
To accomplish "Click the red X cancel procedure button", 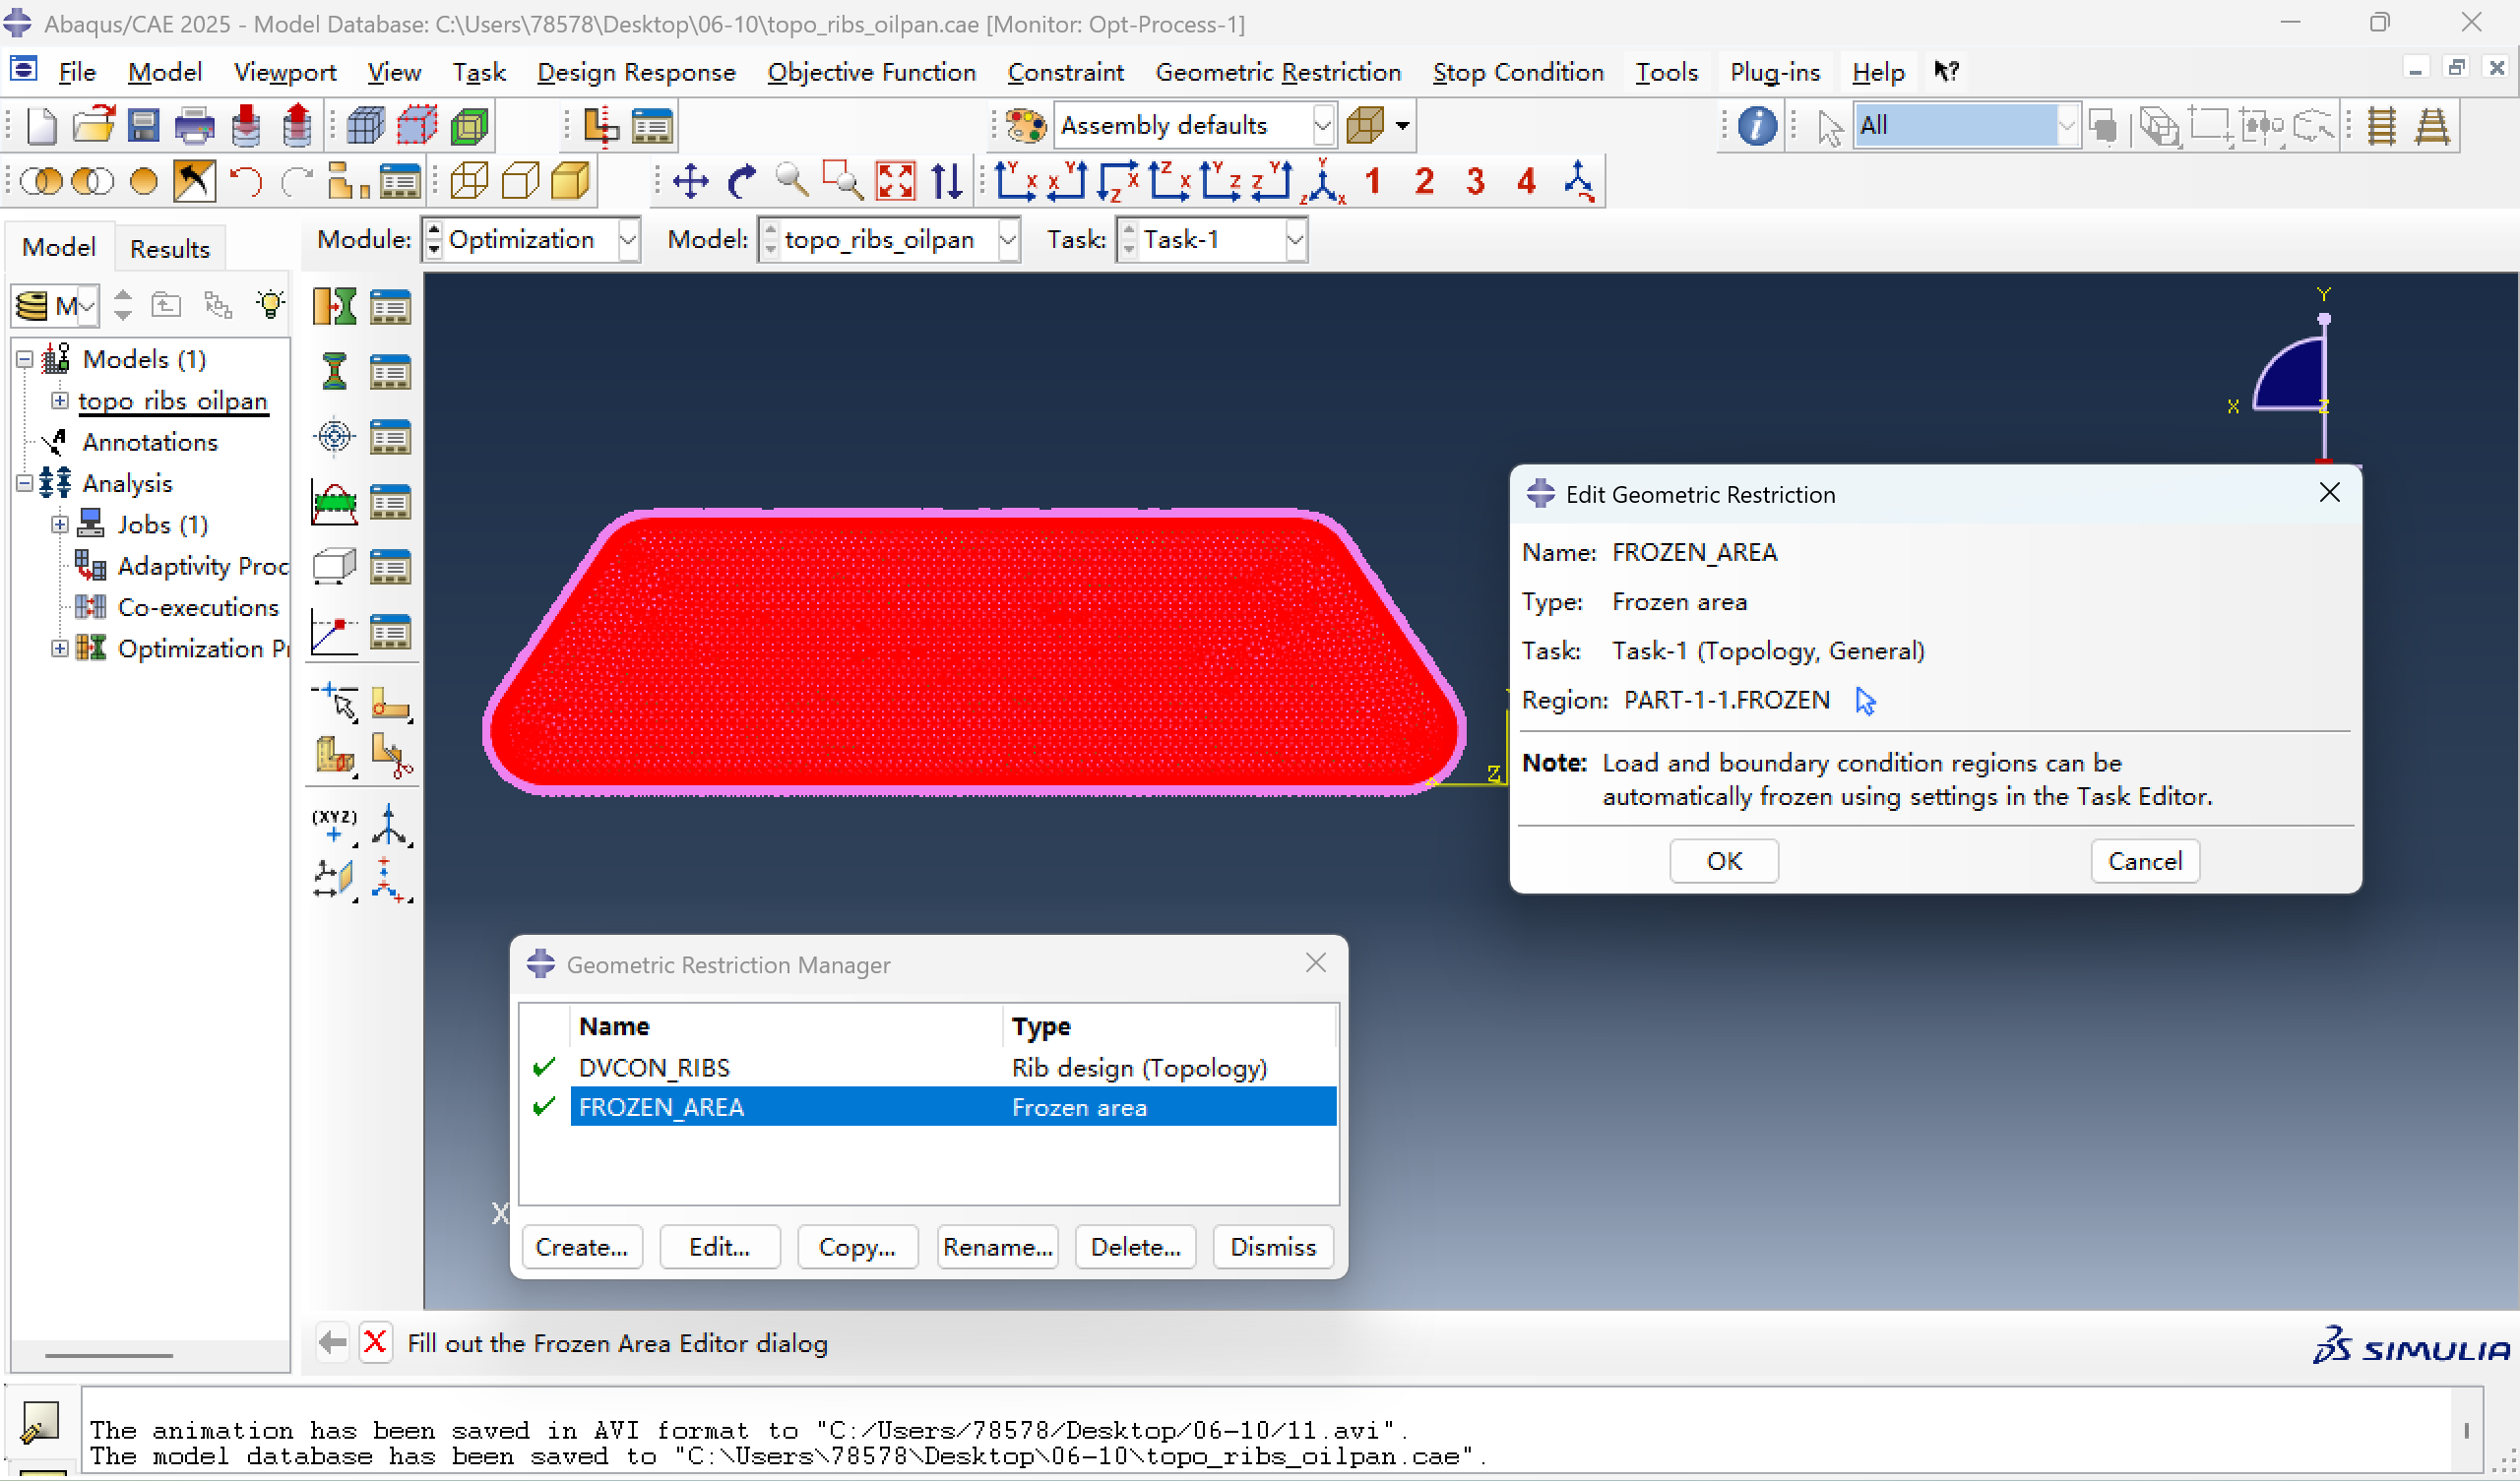I will [375, 1342].
